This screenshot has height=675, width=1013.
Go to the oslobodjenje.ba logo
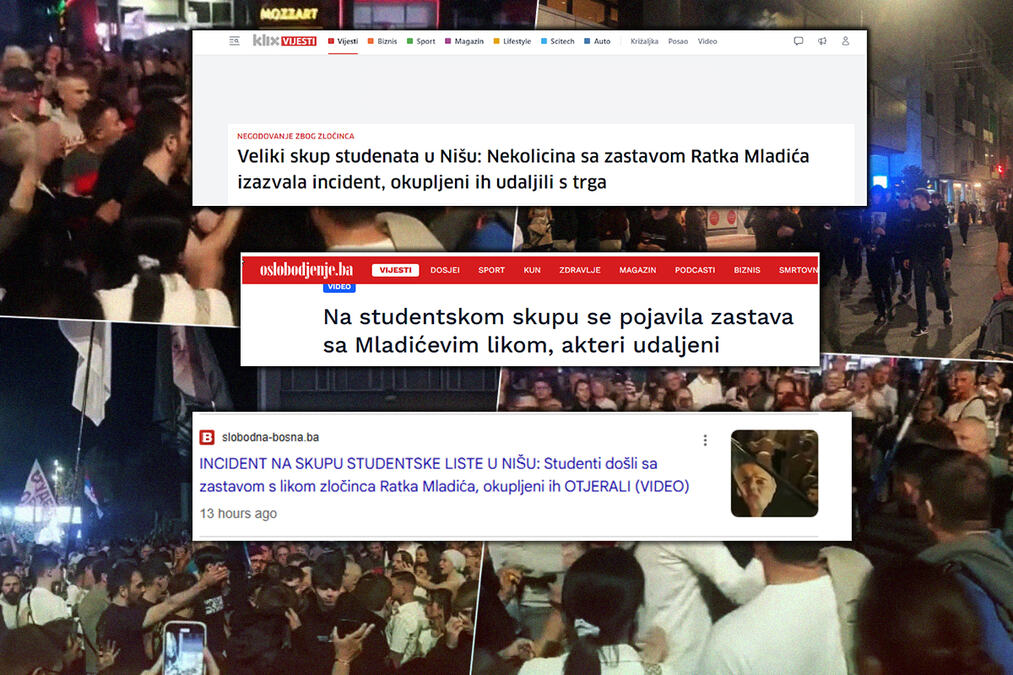(x=306, y=269)
